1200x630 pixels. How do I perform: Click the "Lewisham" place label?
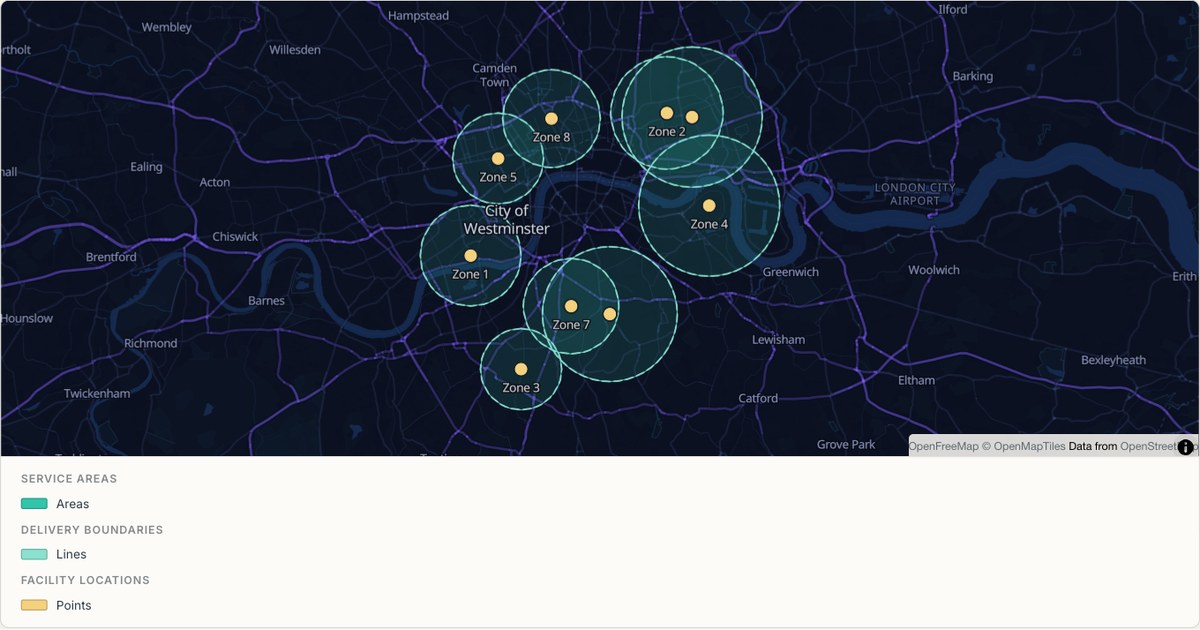coord(778,340)
